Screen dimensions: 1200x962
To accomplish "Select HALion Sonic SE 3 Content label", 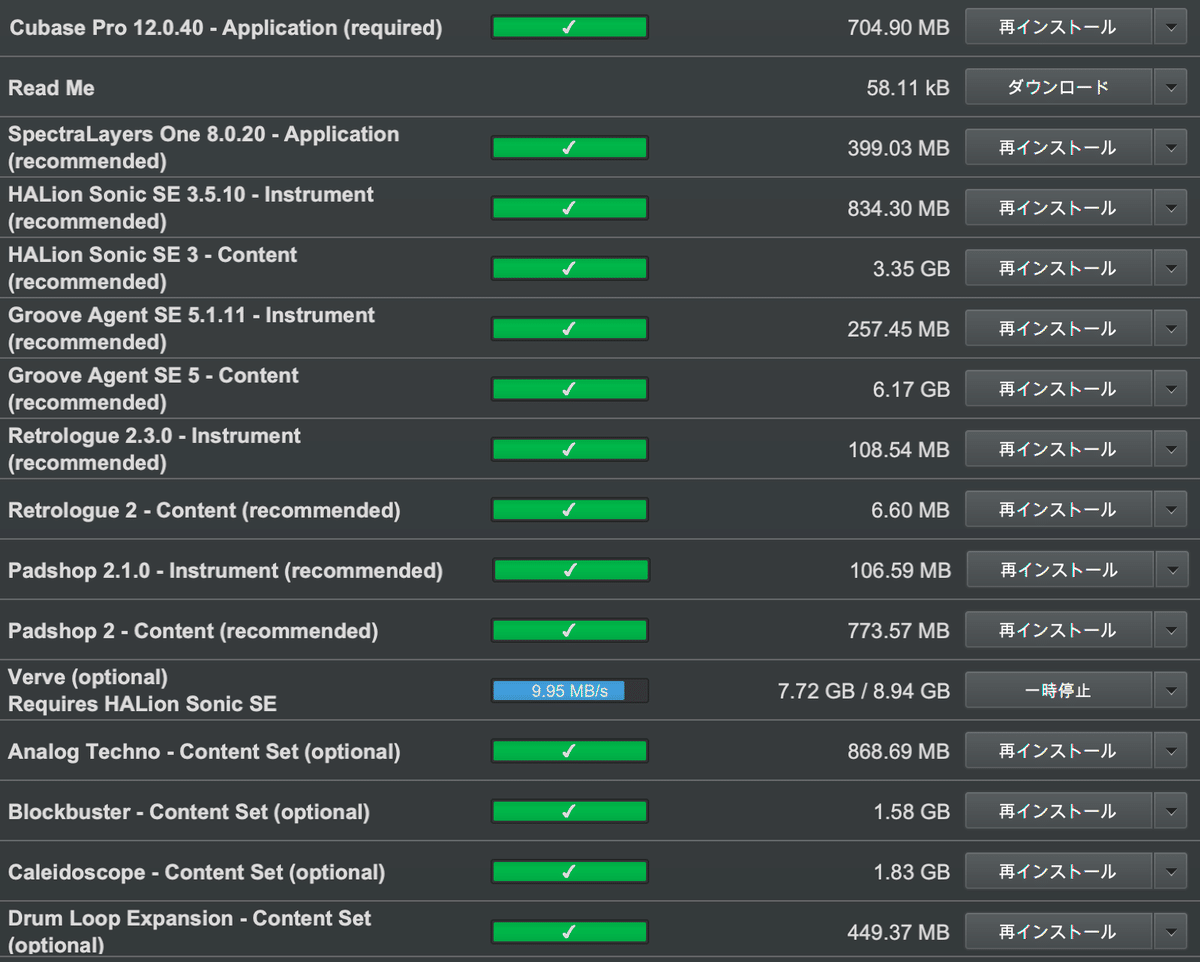I will point(153,268).
